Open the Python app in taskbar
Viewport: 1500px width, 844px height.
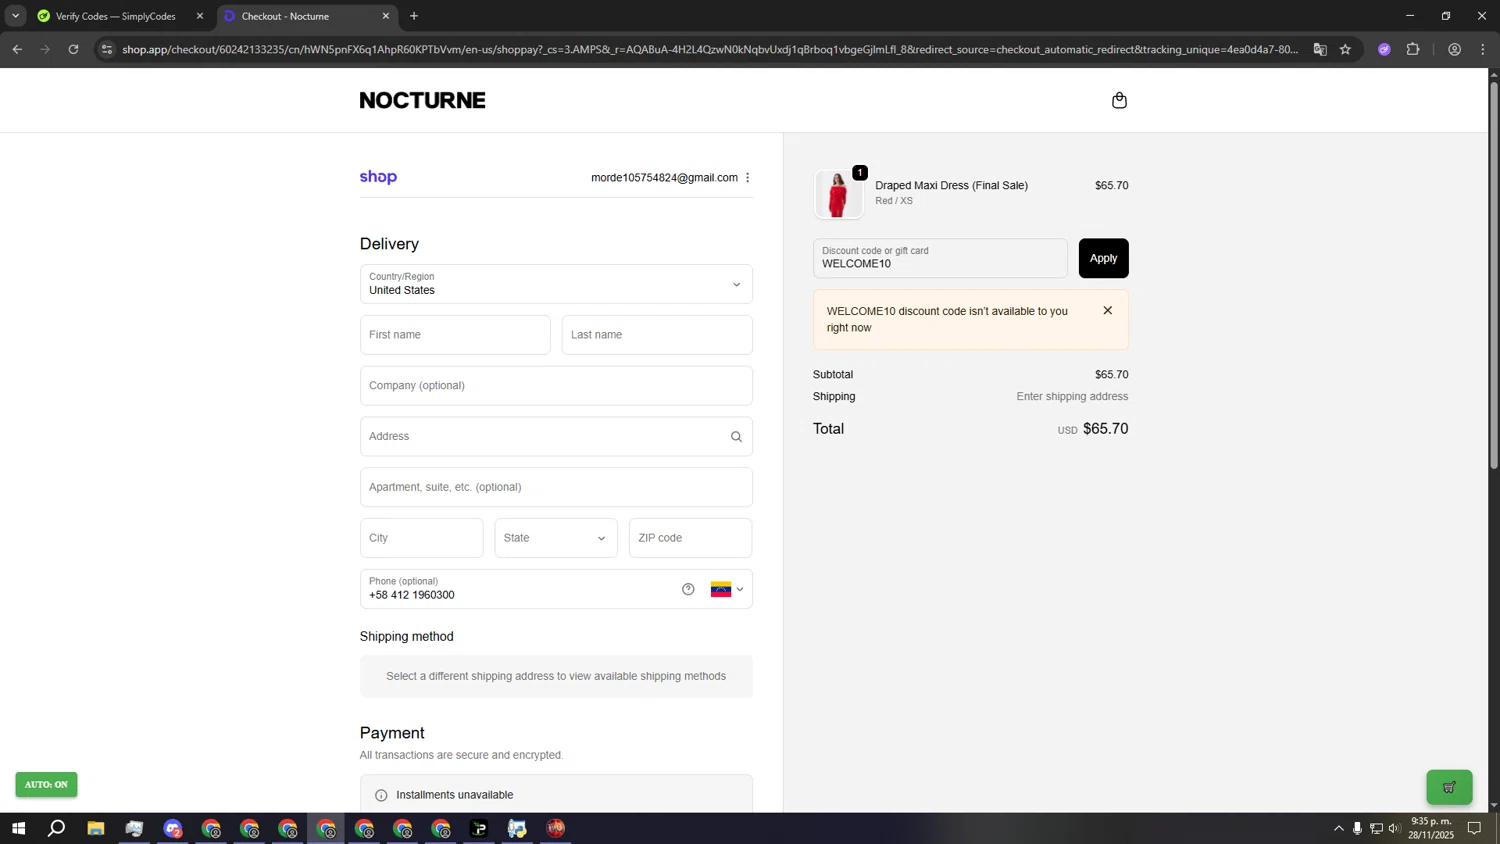click(x=517, y=828)
